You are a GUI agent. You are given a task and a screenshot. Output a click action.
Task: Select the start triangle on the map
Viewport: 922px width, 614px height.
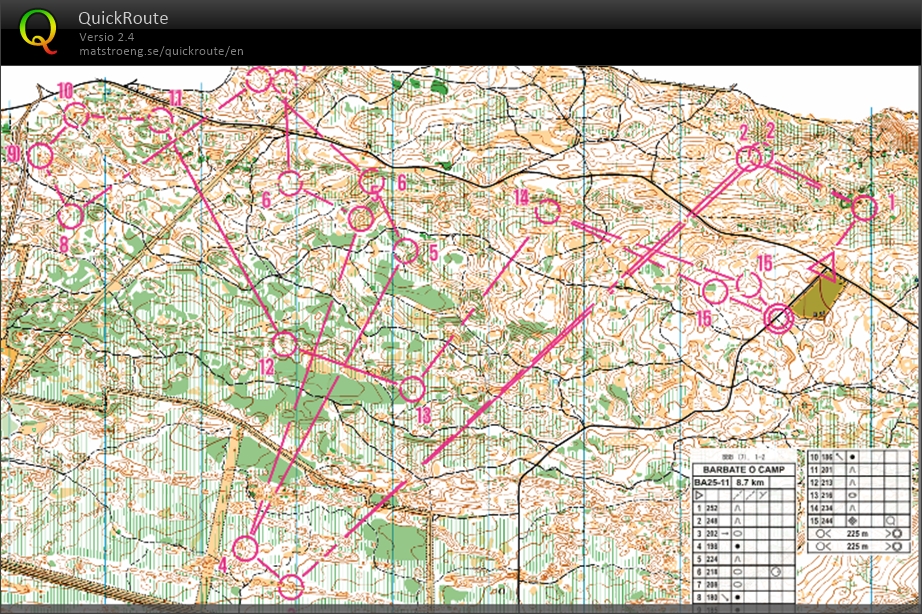823,267
